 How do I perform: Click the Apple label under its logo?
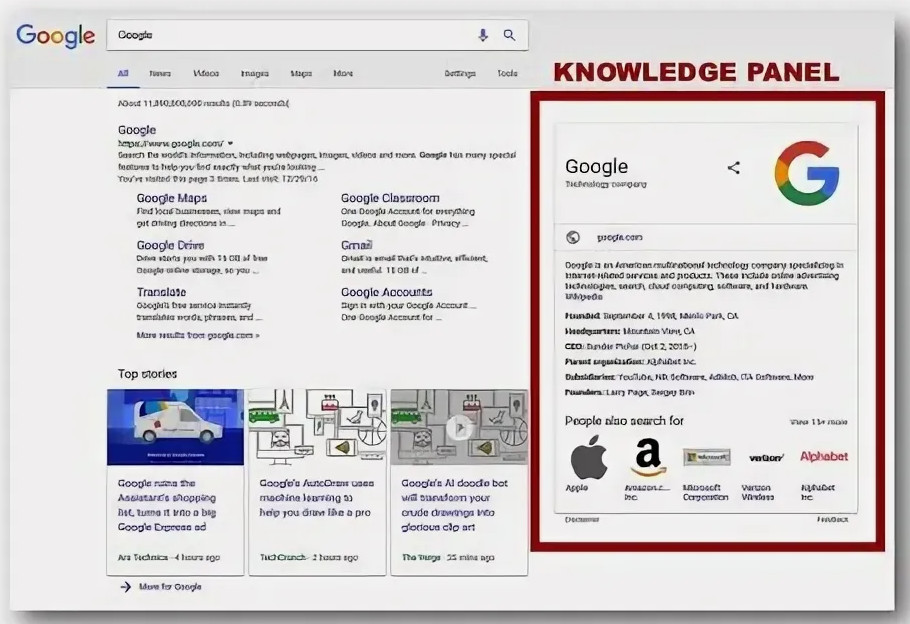coord(577,488)
